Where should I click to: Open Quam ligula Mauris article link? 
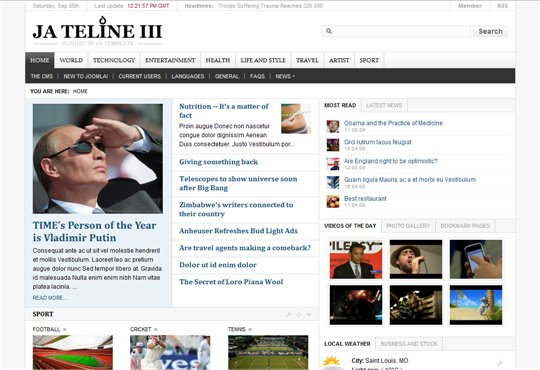[410, 179]
